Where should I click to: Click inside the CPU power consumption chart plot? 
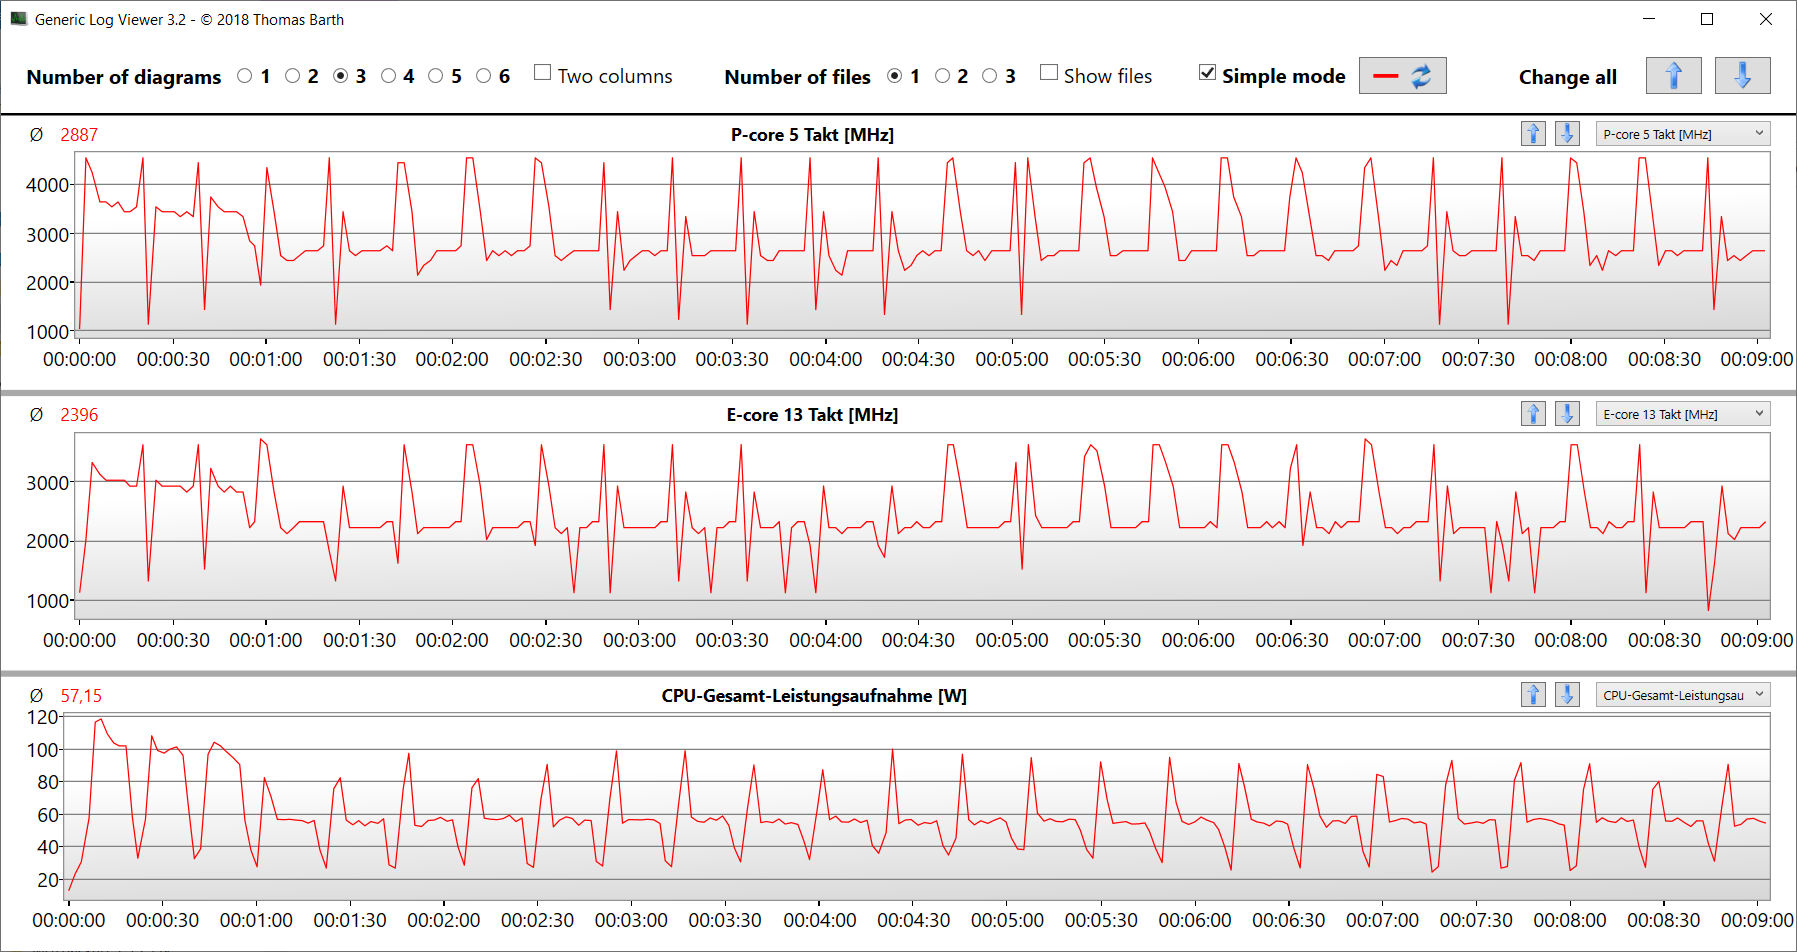(x=916, y=806)
